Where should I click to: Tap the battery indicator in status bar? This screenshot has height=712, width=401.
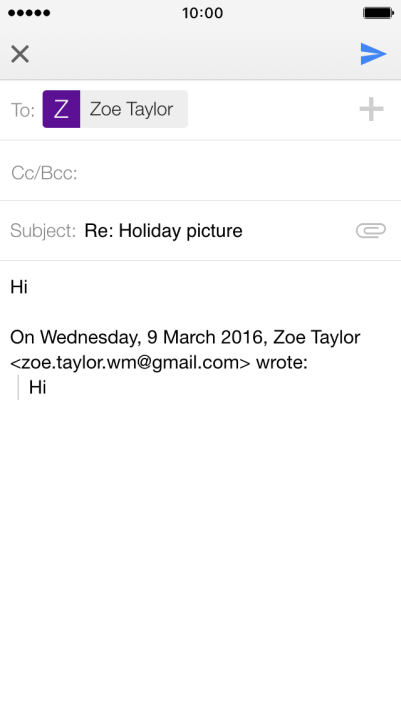point(378,13)
